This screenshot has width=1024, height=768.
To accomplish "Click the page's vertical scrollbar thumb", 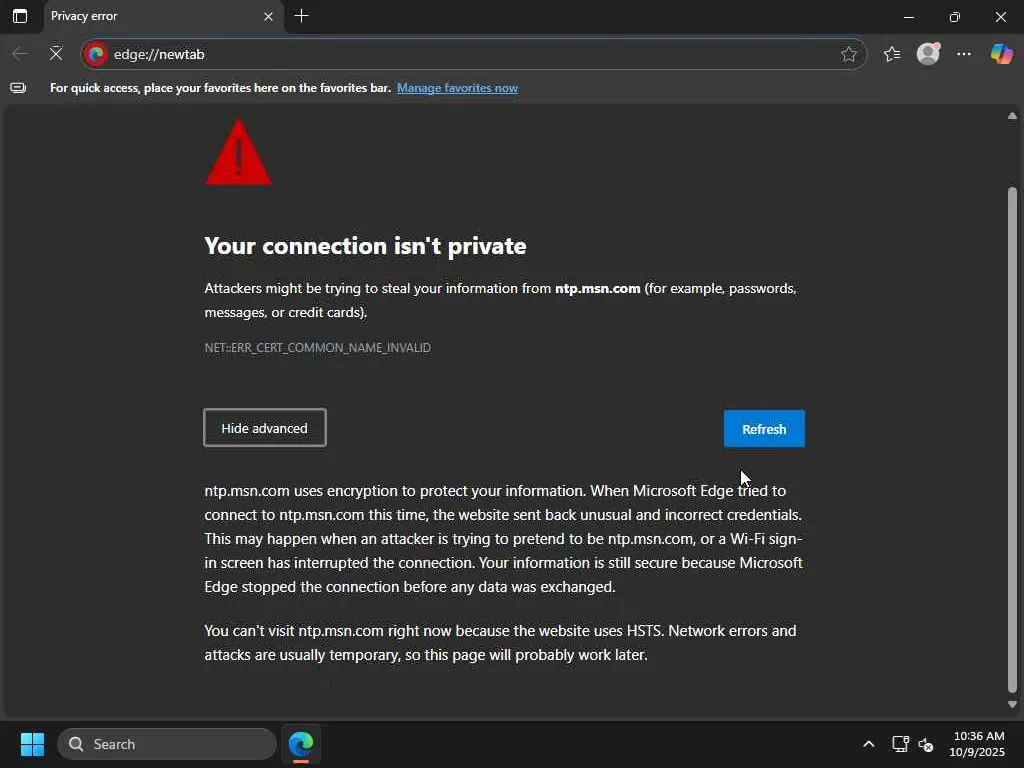I will 1012,440.
